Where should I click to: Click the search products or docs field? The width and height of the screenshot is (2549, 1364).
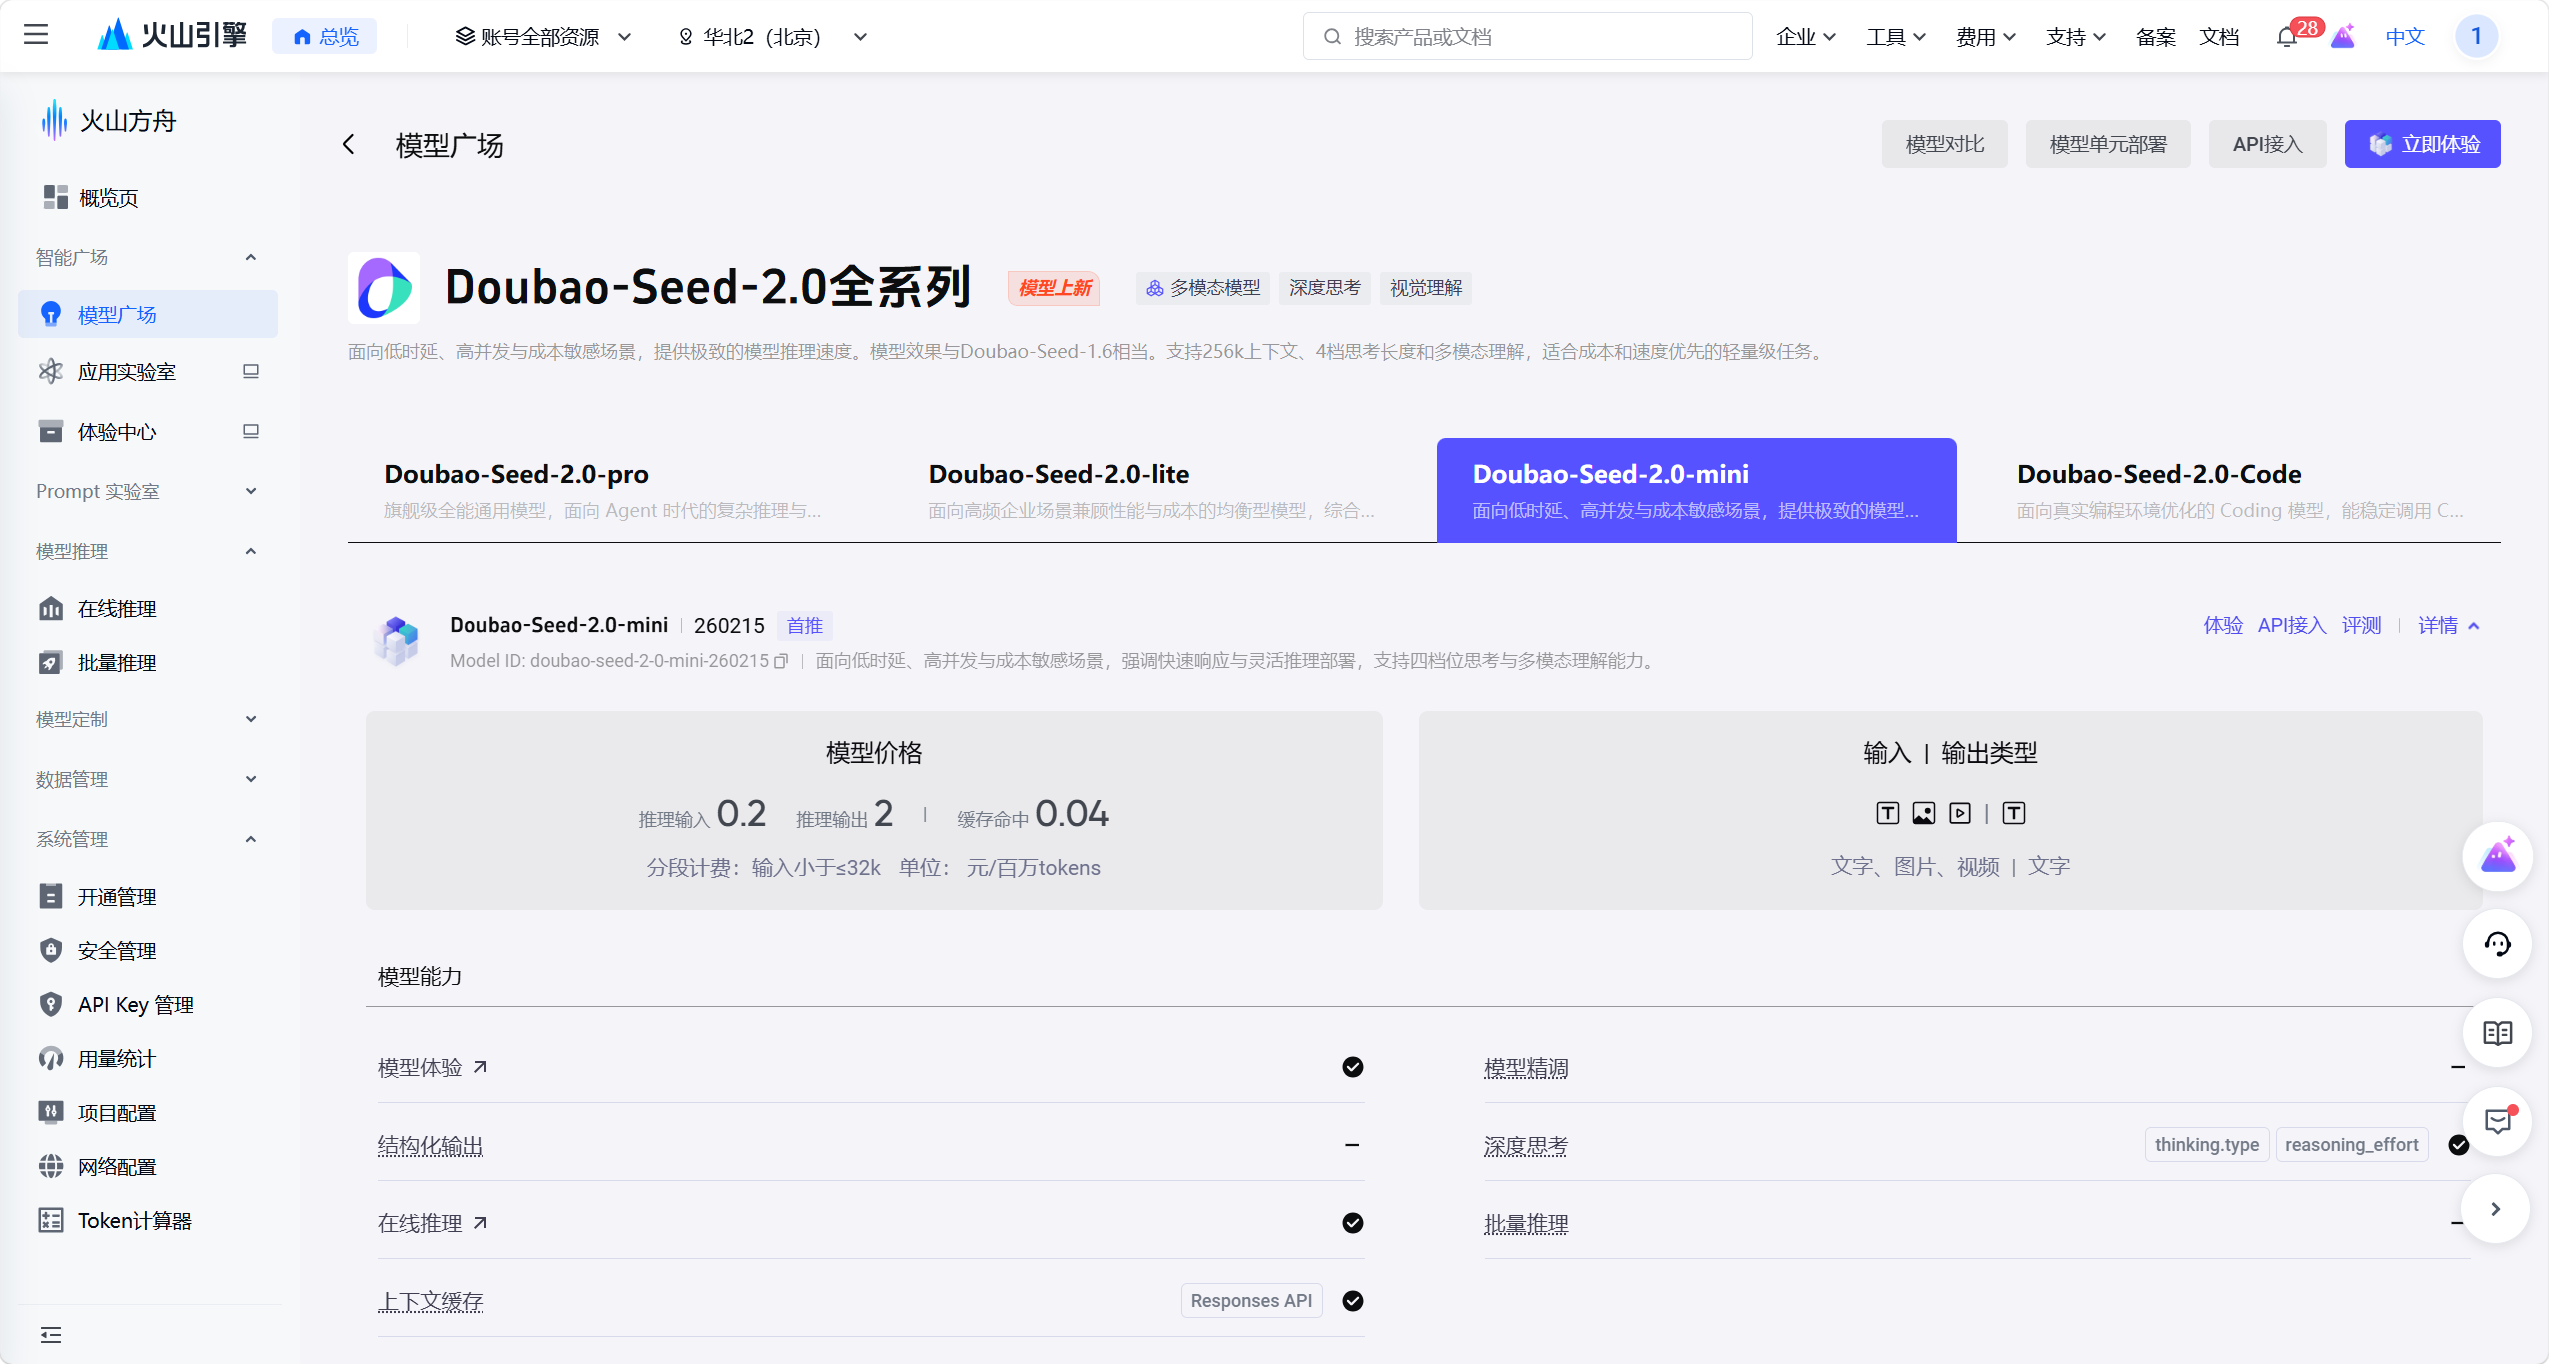[x=1527, y=37]
